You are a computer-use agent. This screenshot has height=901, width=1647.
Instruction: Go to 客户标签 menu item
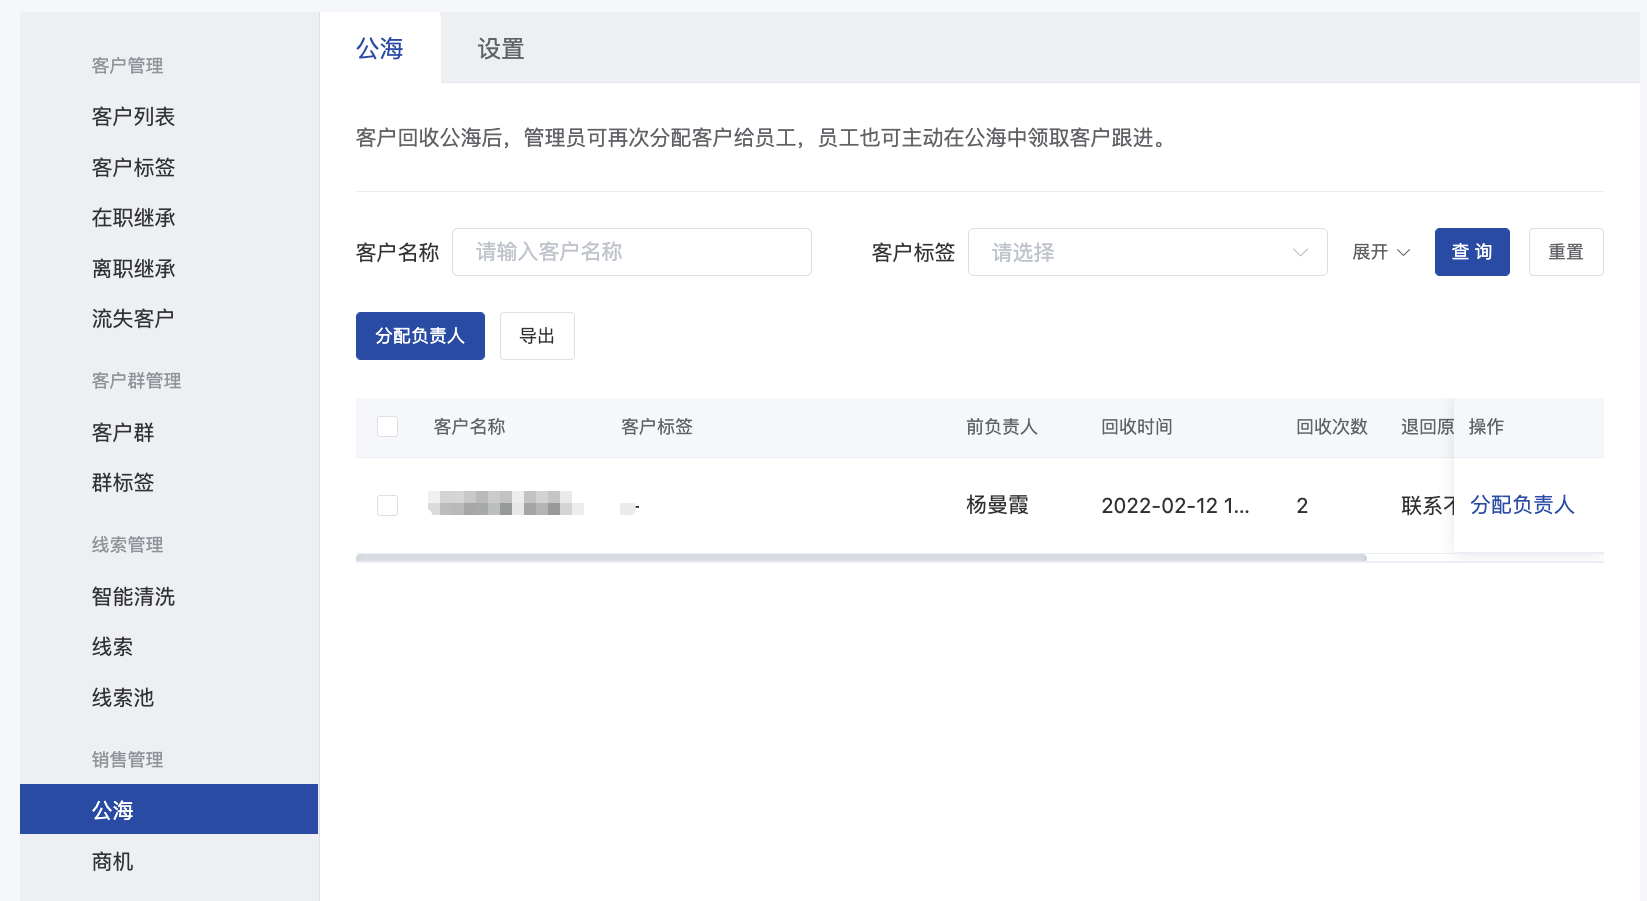133,168
